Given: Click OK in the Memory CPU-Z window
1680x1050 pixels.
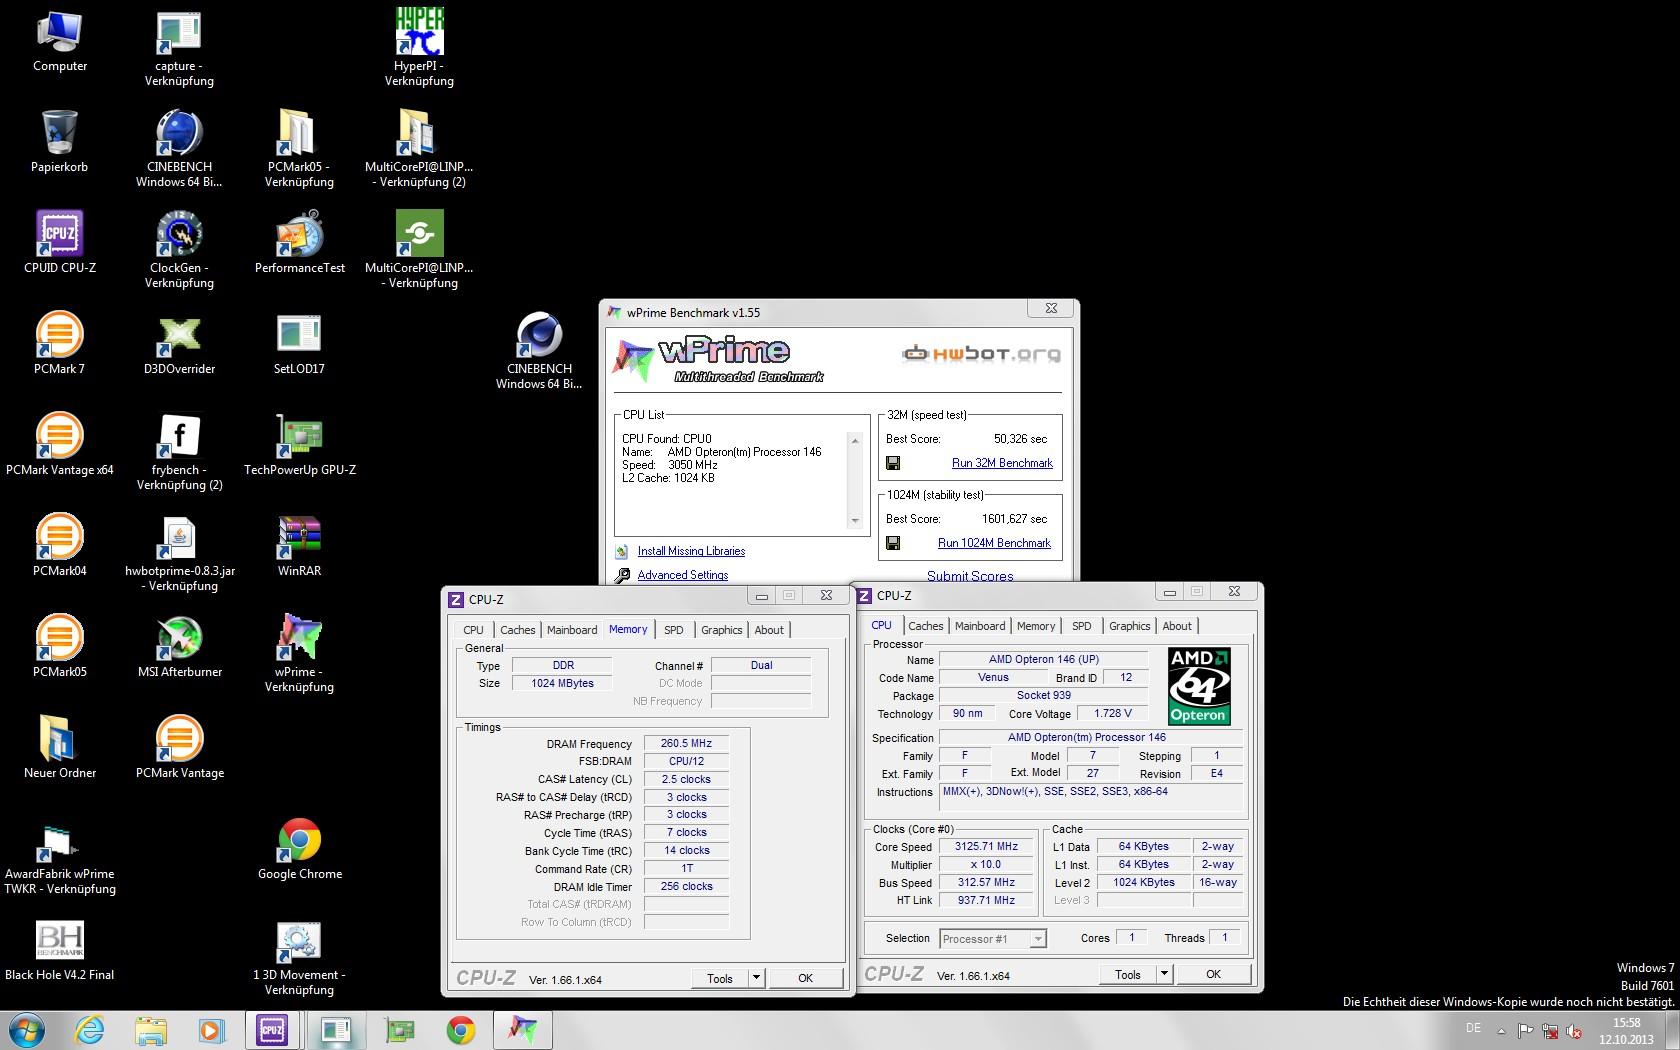Looking at the screenshot, I should point(805,978).
